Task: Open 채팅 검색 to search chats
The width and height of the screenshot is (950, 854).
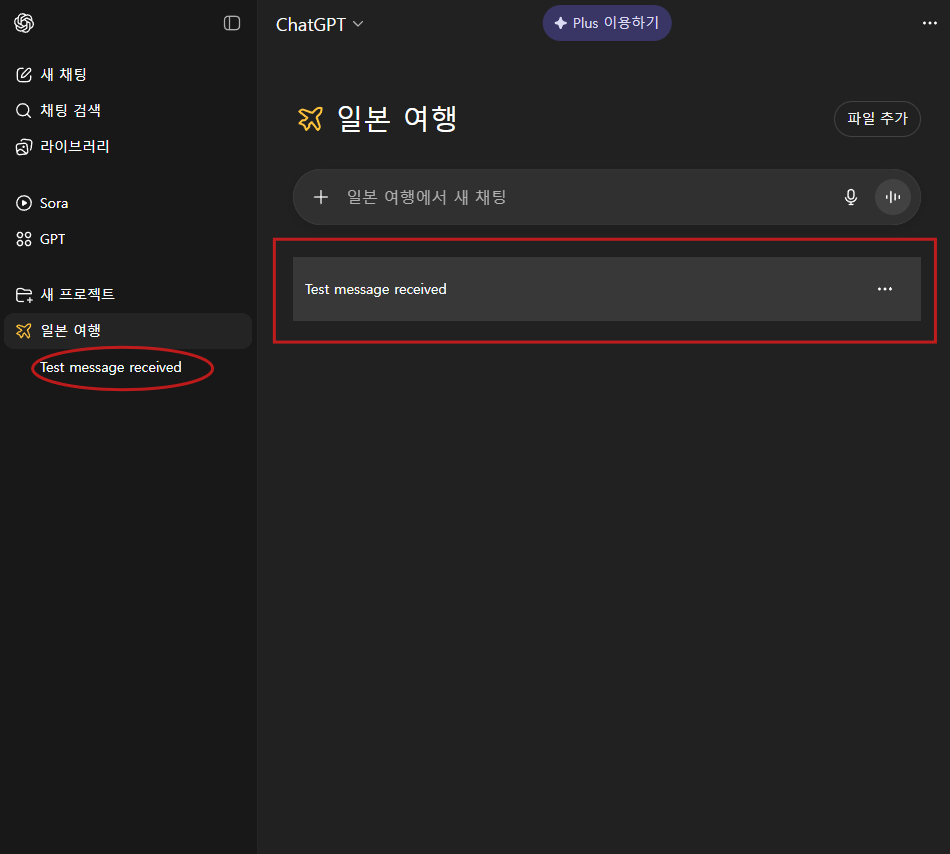Action: click(70, 111)
